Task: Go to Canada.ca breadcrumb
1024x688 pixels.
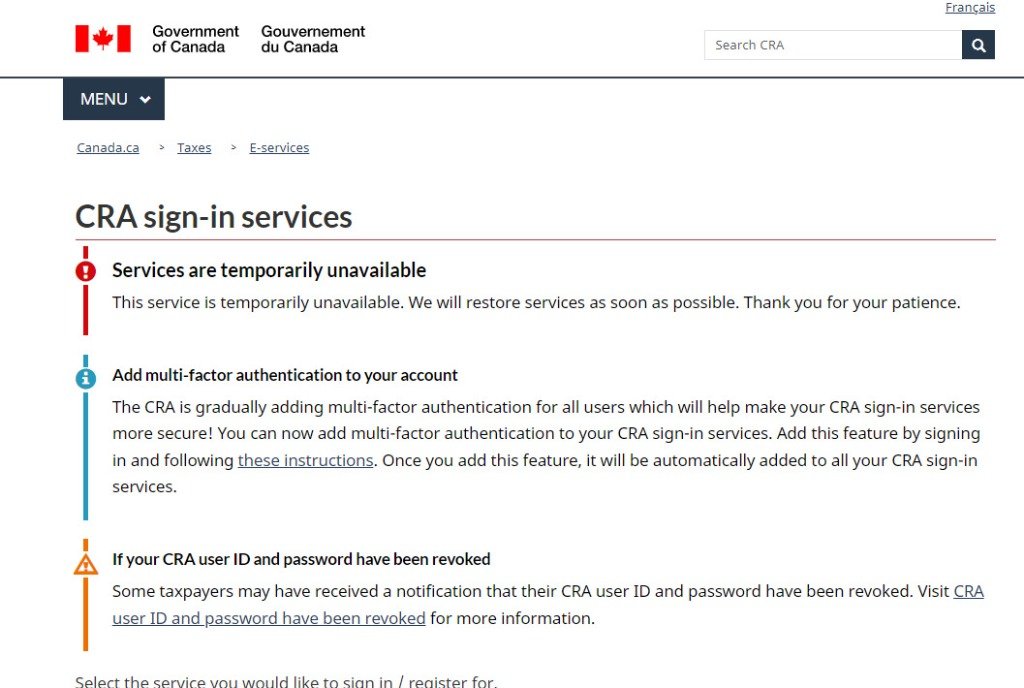Action: tap(108, 148)
